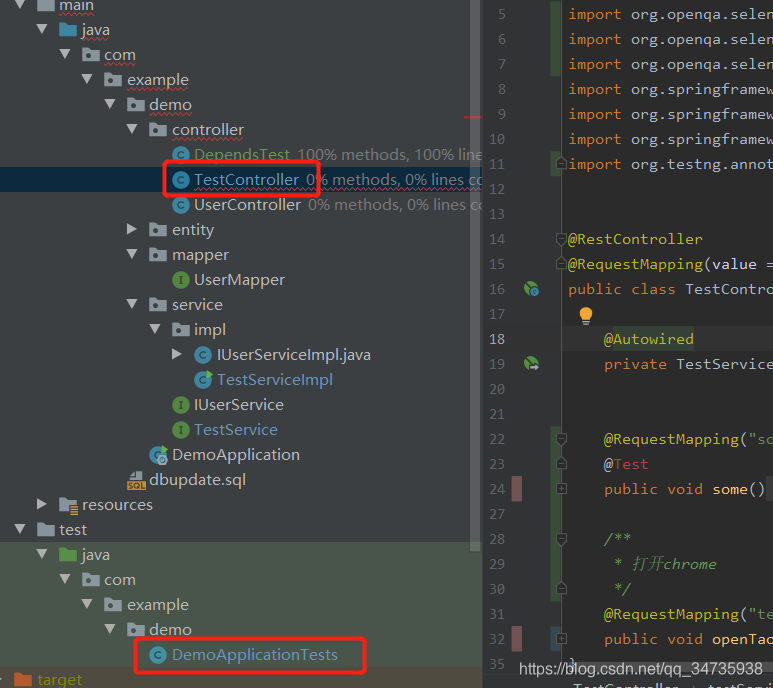Click the TestServiceImpl class icon
This screenshot has height=688, width=773.
pyautogui.click(x=203, y=379)
